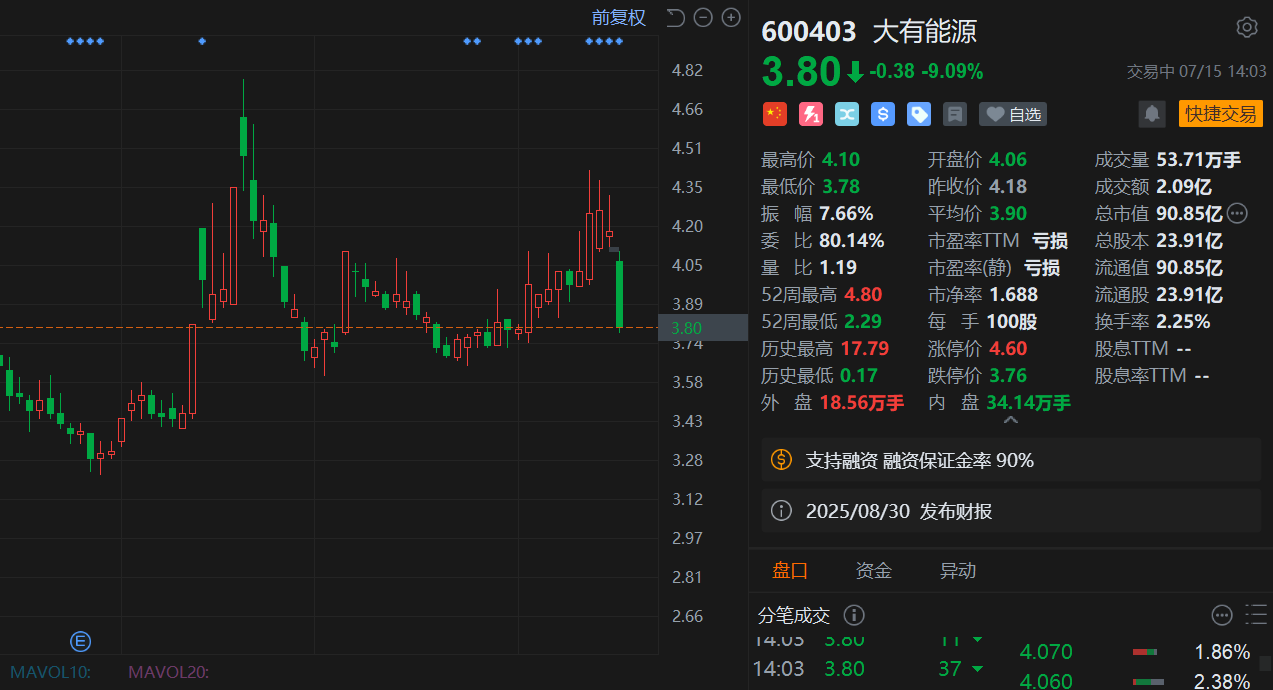Click the 涨停价 4.60 value
Viewport: 1273px width, 690px height.
[1008, 348]
